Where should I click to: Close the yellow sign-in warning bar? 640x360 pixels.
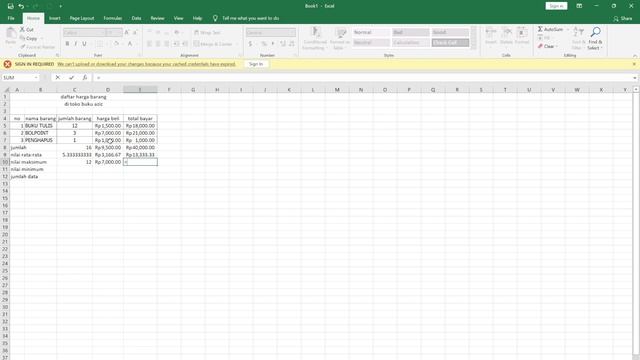click(634, 64)
